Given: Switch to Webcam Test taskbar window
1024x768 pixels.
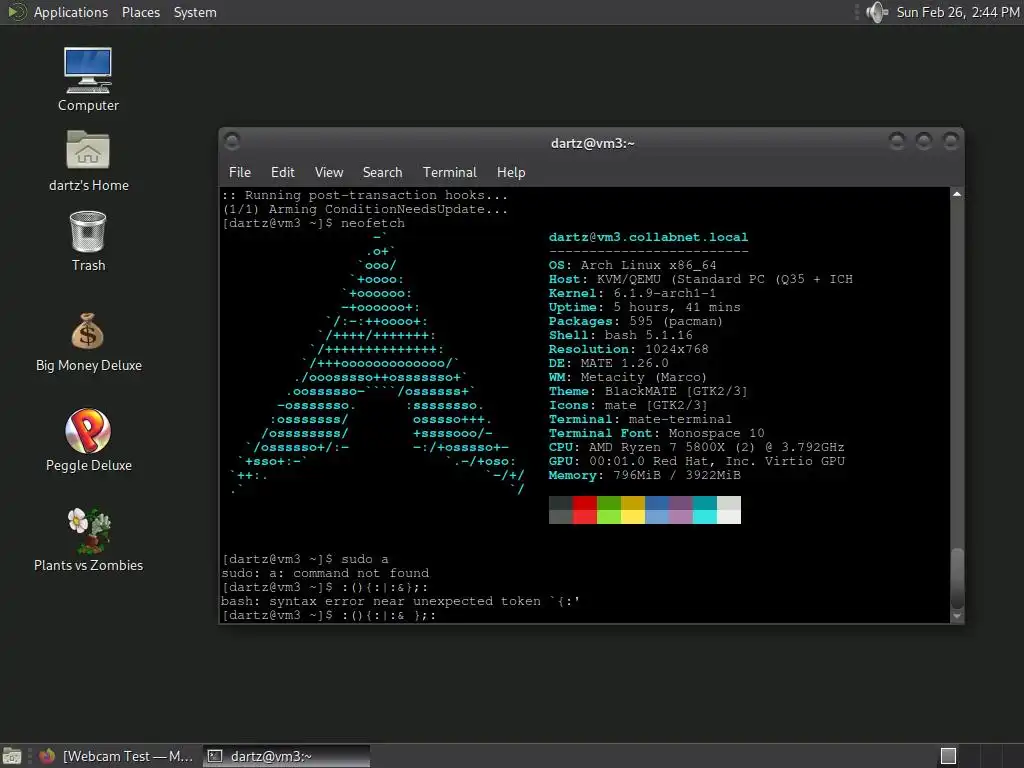Looking at the screenshot, I should pos(116,756).
